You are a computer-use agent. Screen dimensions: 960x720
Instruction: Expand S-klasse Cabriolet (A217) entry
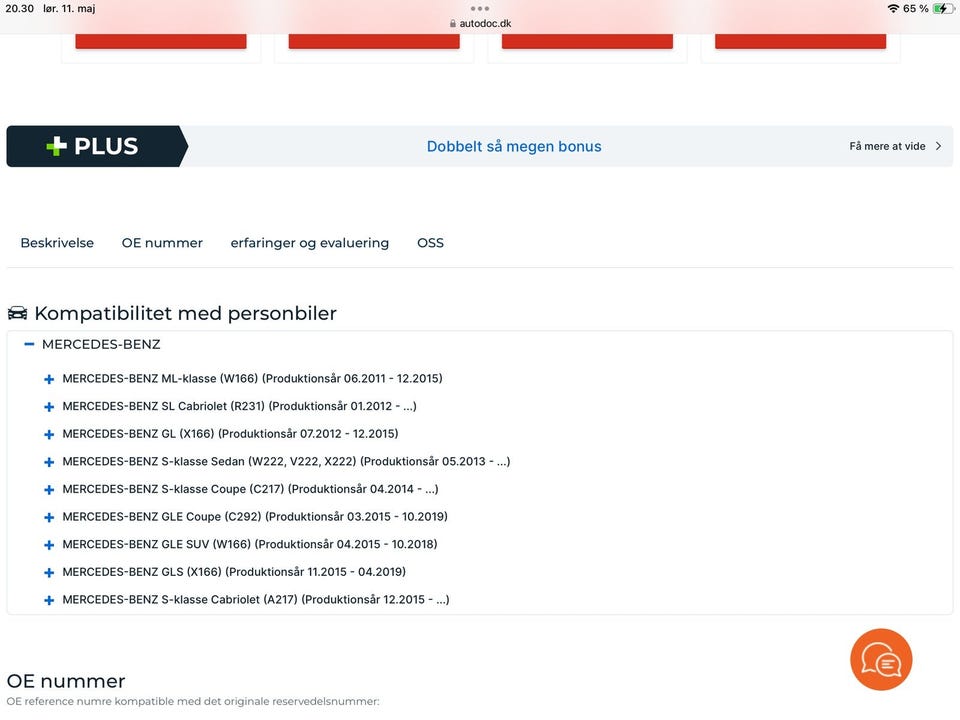pos(49,600)
